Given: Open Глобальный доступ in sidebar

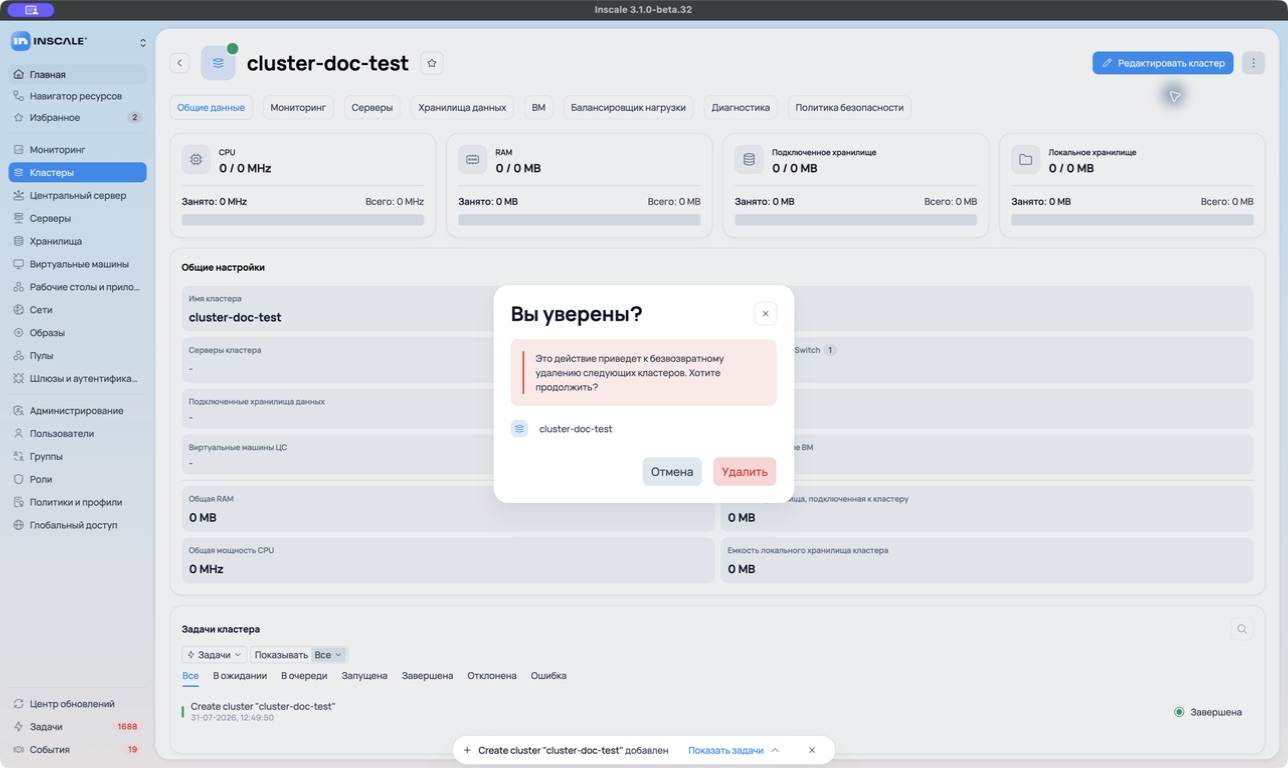Looking at the screenshot, I should click(77, 525).
